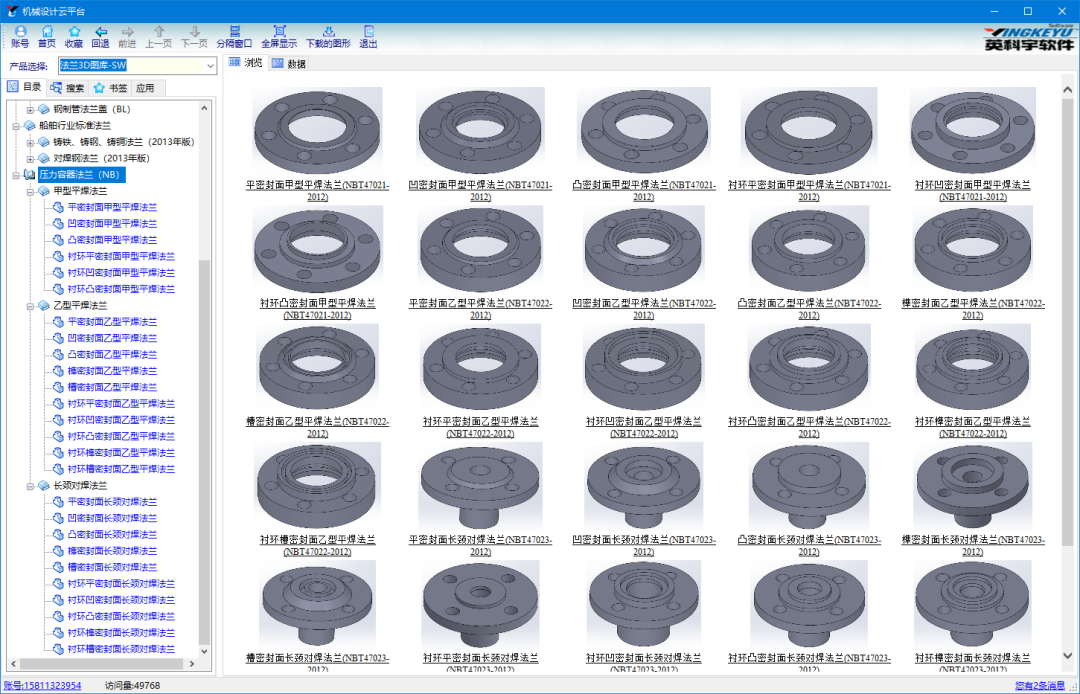Screen dimensions: 1080x694
Task: Collapse the 甲型平焊法兰 tree node
Action: 30,191
